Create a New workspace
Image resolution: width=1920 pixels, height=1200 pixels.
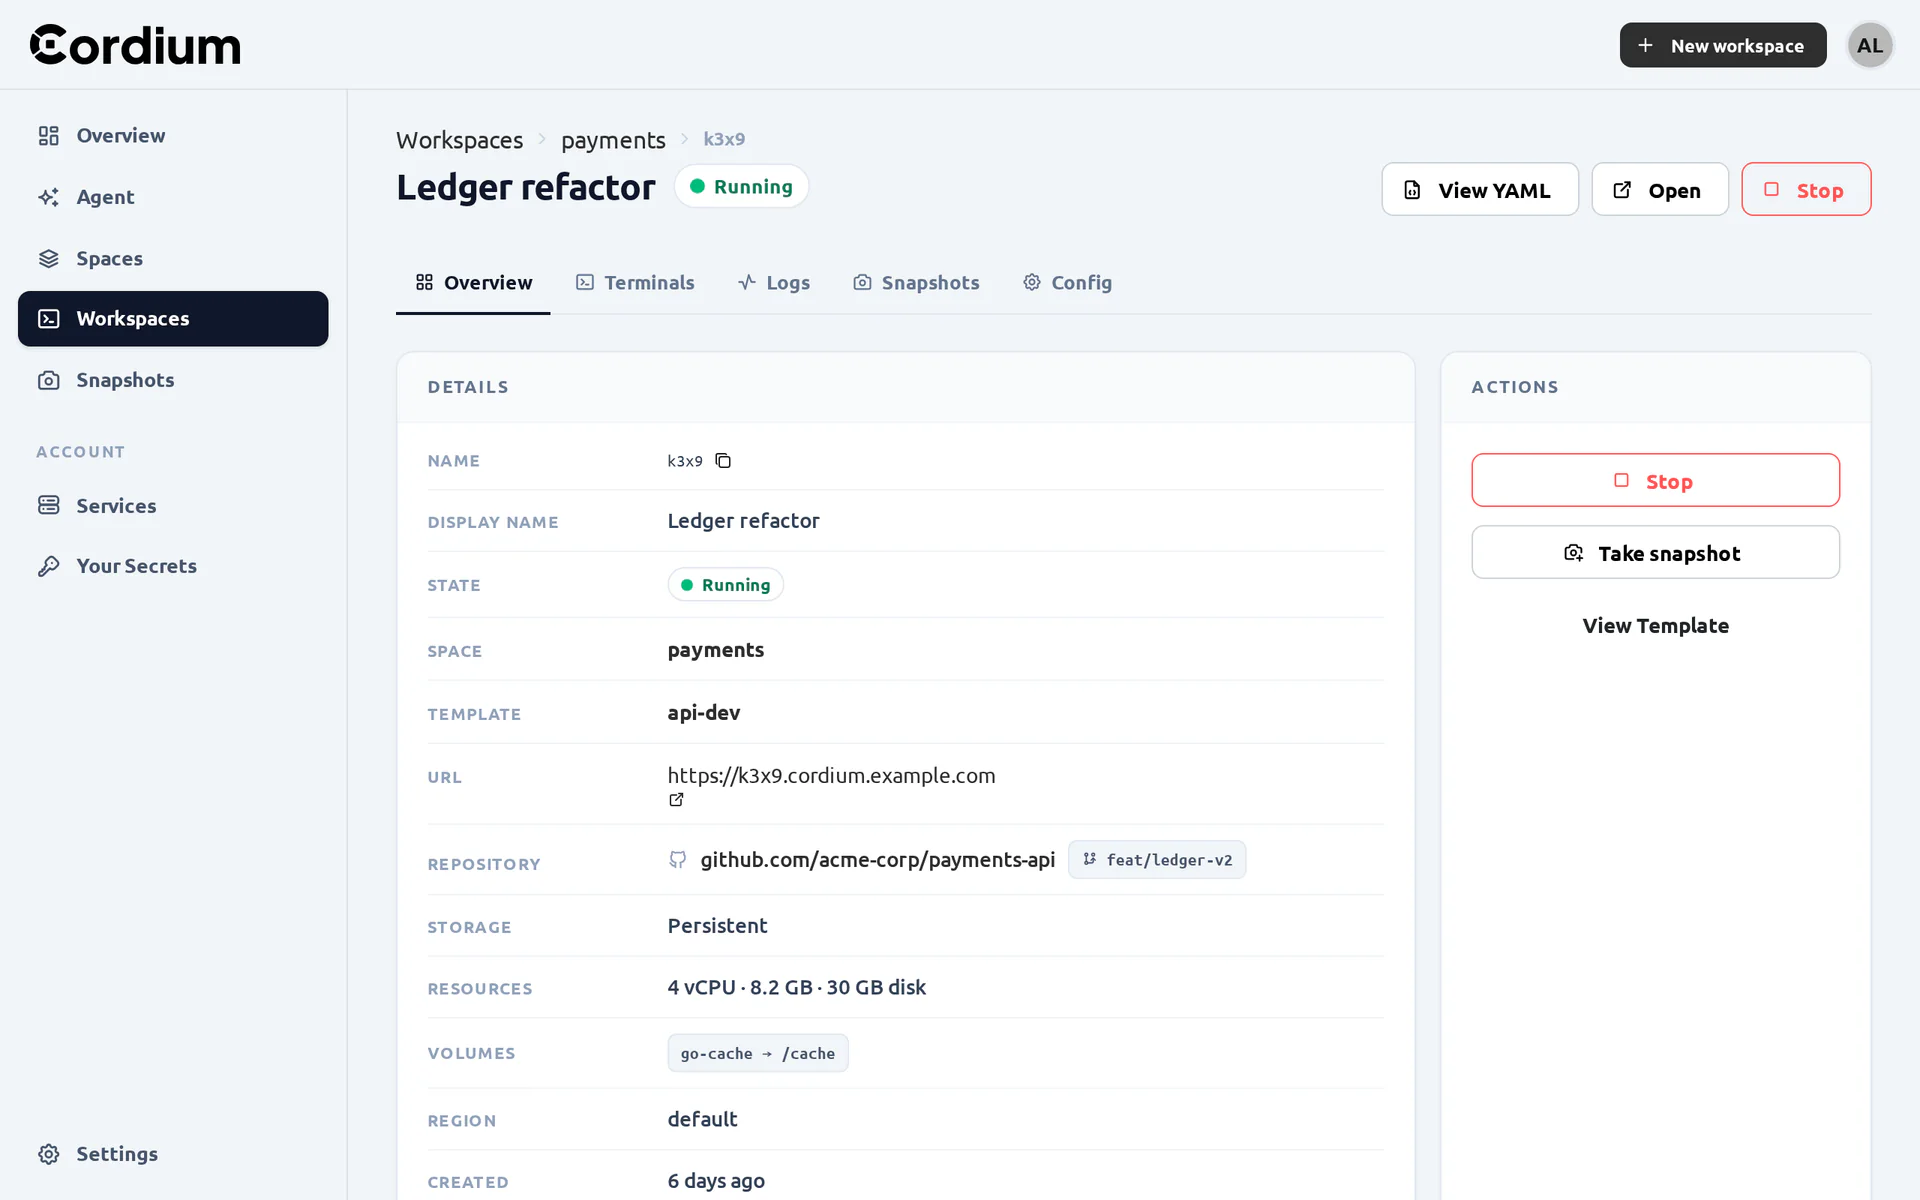[1723, 45]
